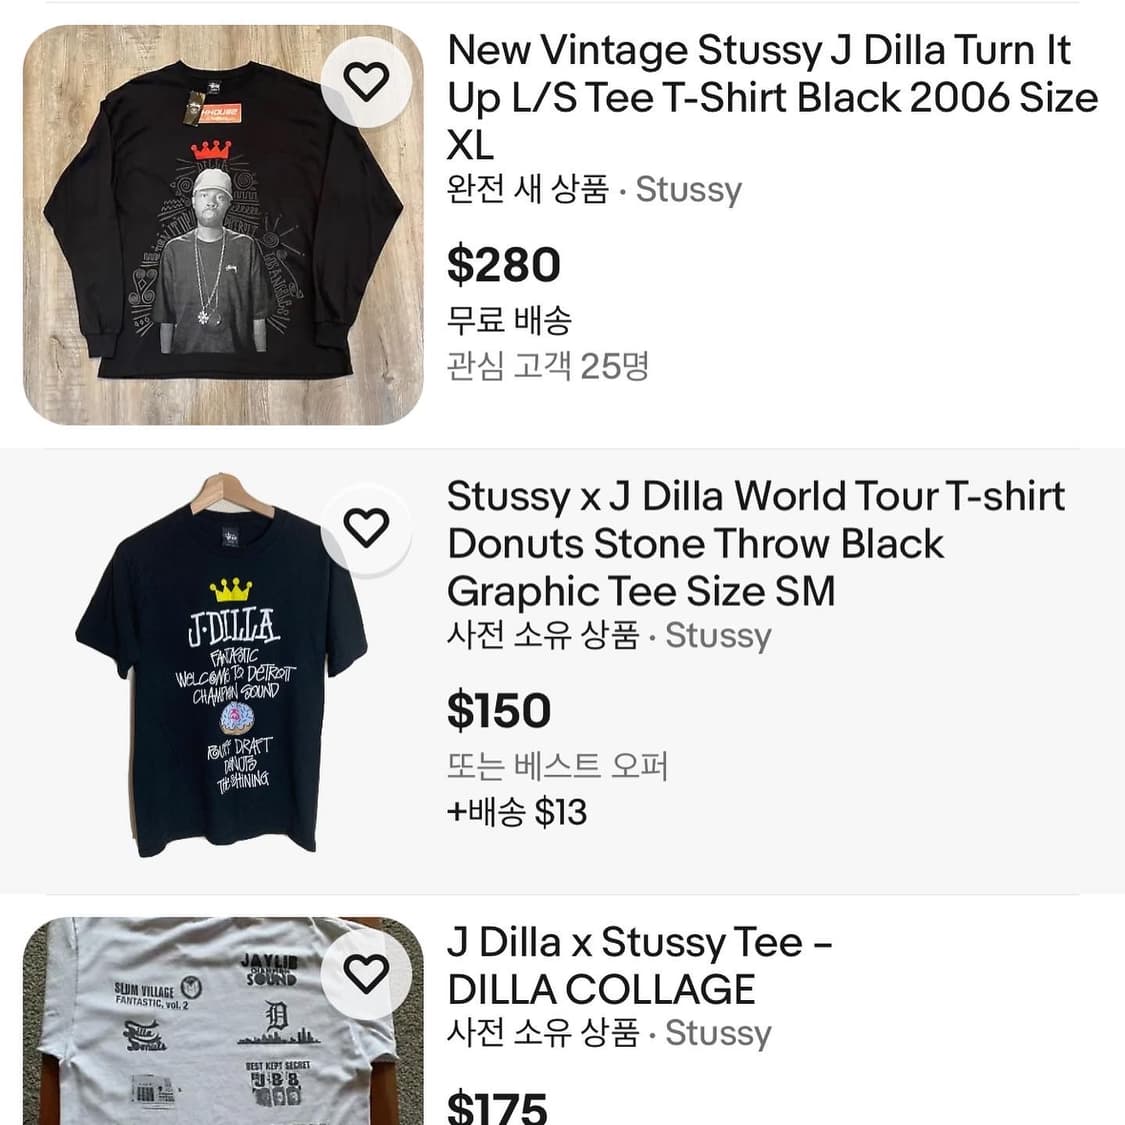Image resolution: width=1125 pixels, height=1125 pixels.
Task: Click the $280 price
Action: pos(503,265)
